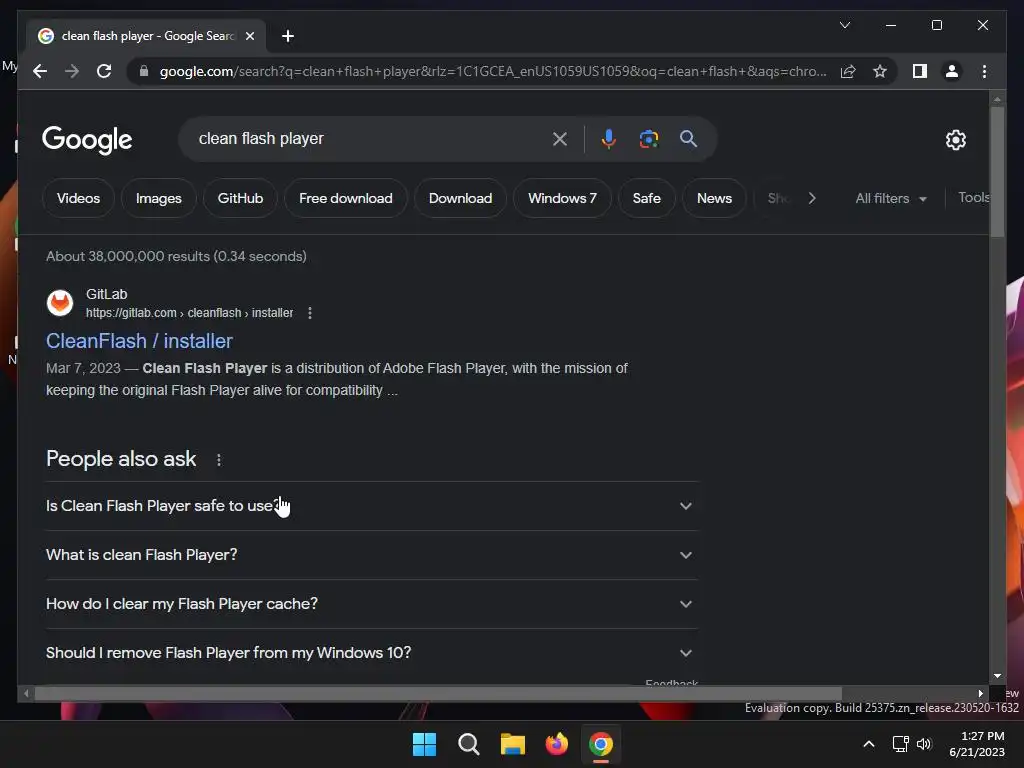This screenshot has height=768, width=1024.
Task: Click the horizontal scrollbar right arrow
Action: (x=980, y=694)
